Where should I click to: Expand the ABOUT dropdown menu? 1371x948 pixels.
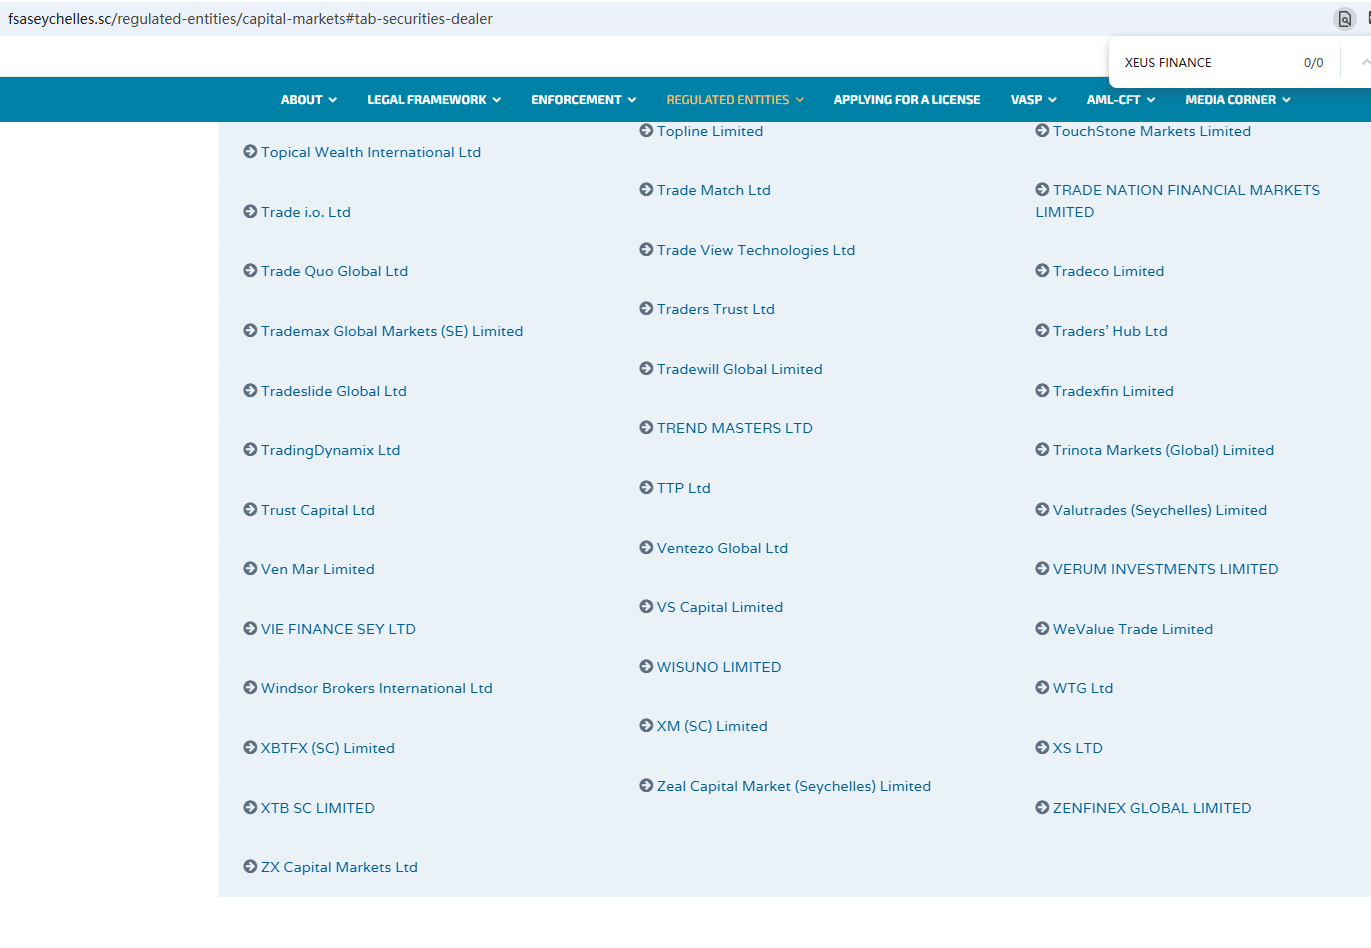[308, 100]
